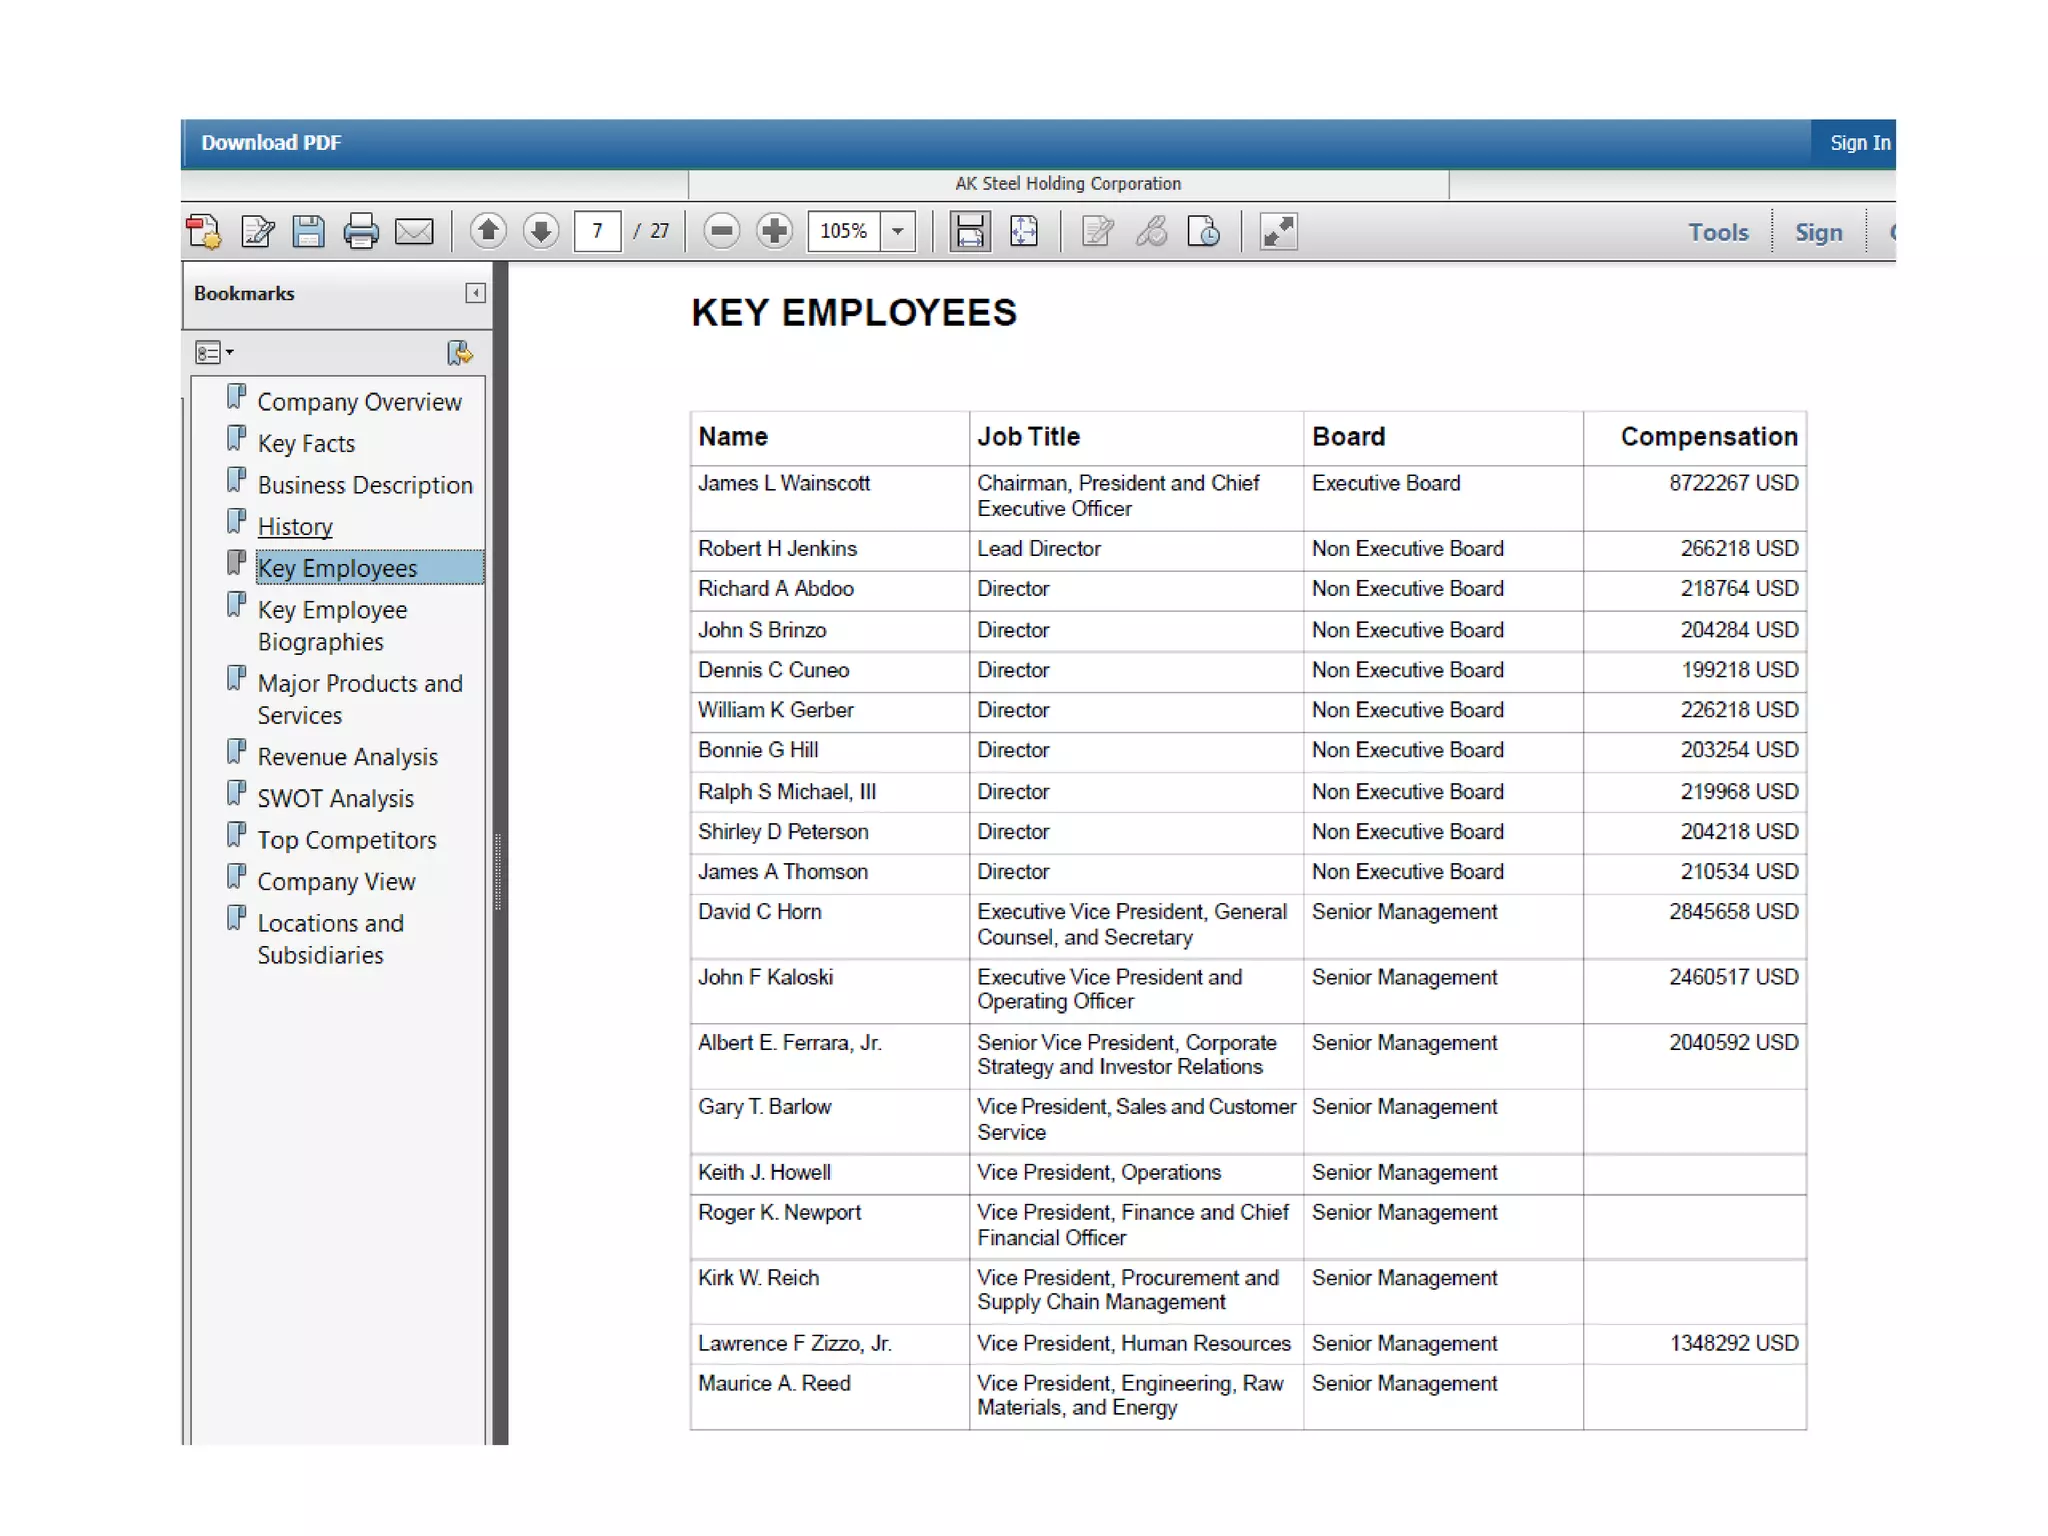The height and width of the screenshot is (1536, 2048).
Task: Click the Save file floppy icon
Action: click(x=308, y=232)
